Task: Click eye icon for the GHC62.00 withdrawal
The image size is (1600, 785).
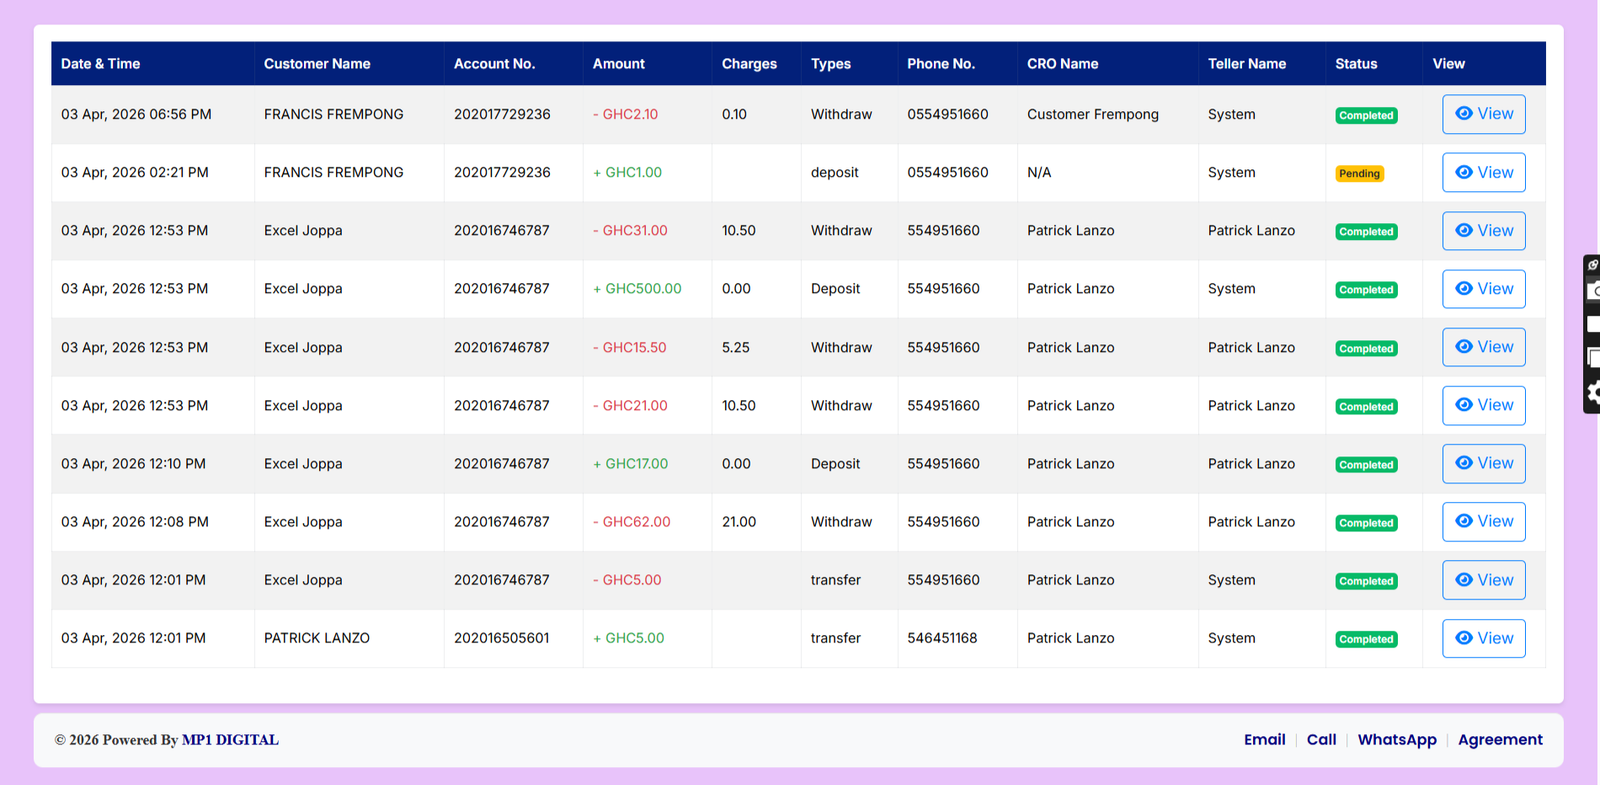Action: click(x=1463, y=521)
